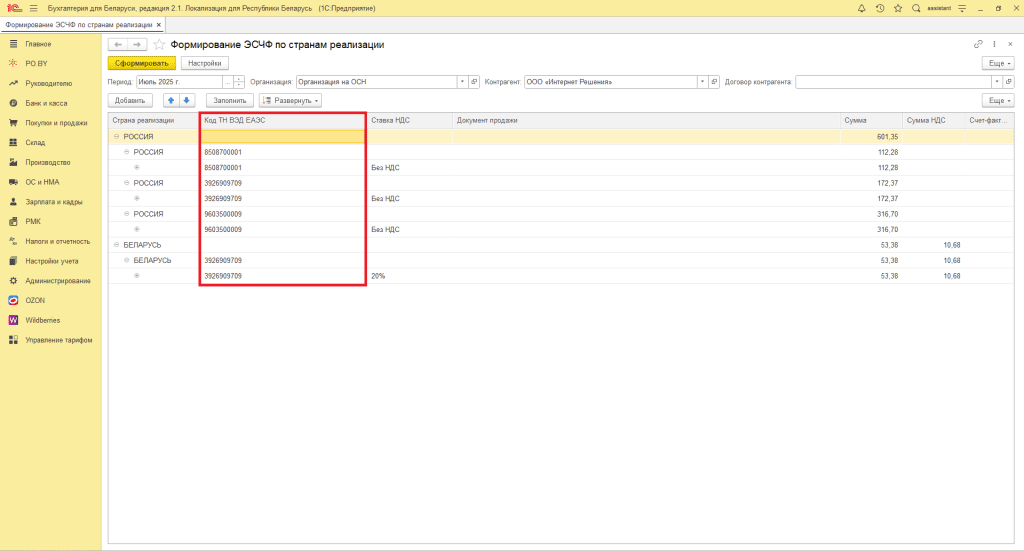Click the search magnifier icon
1024x551 pixels.
coord(916,8)
